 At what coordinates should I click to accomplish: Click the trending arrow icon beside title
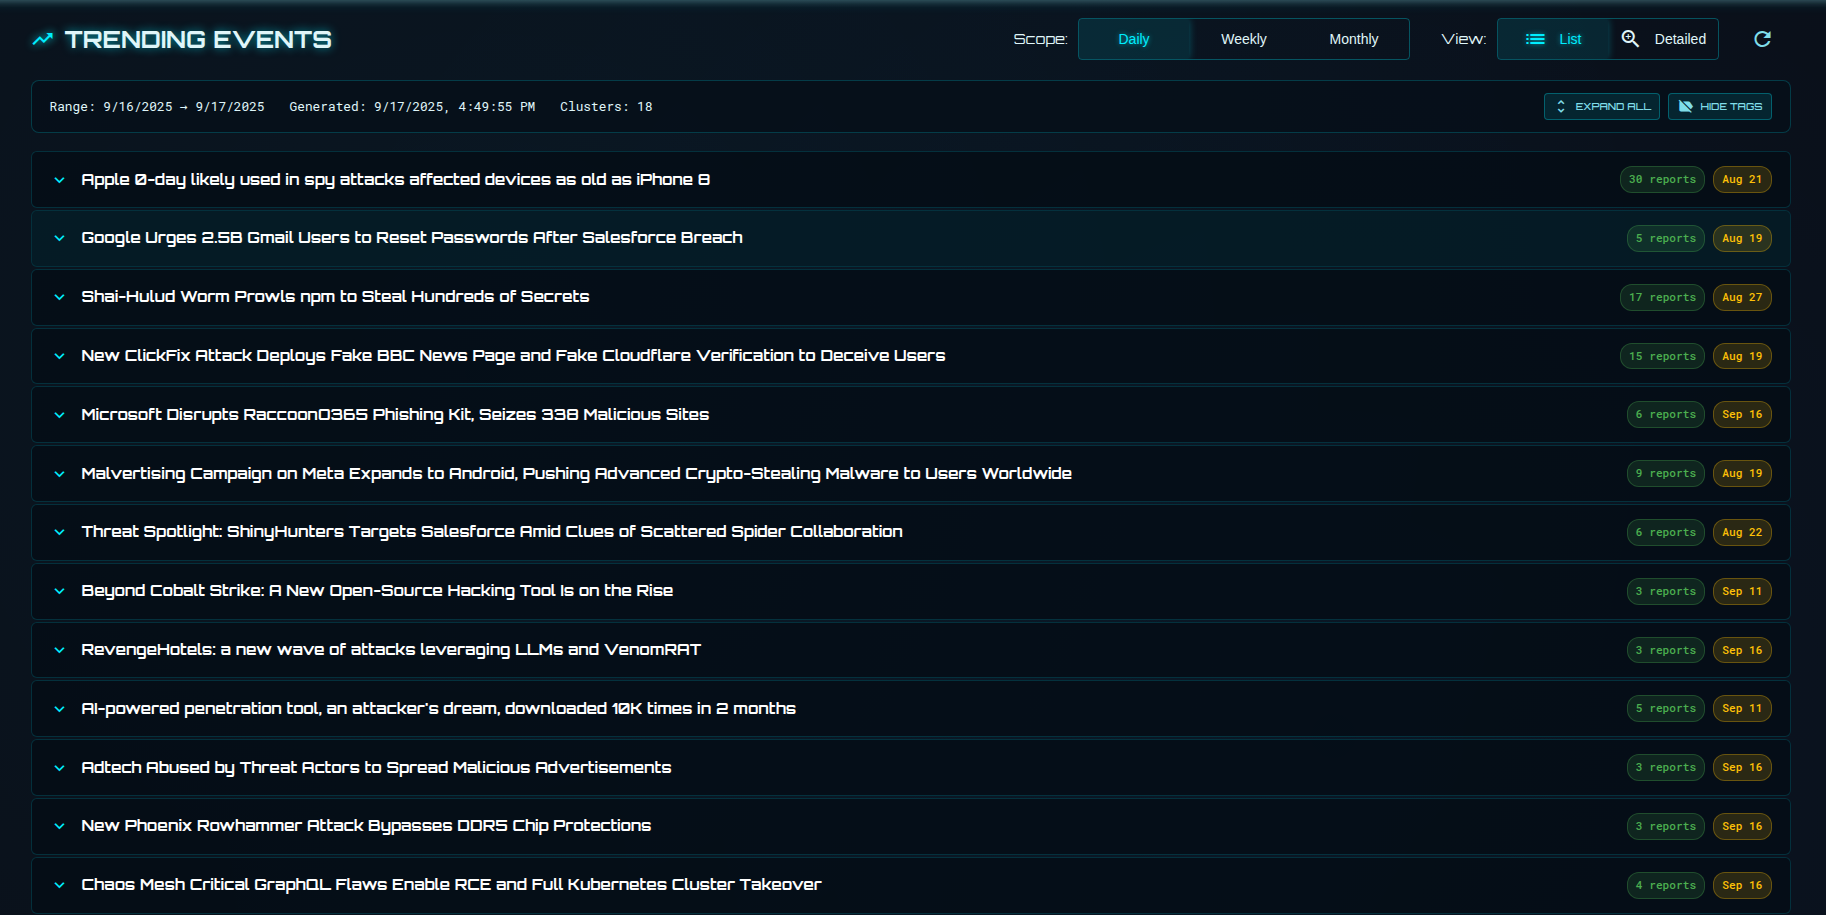pyautogui.click(x=42, y=39)
